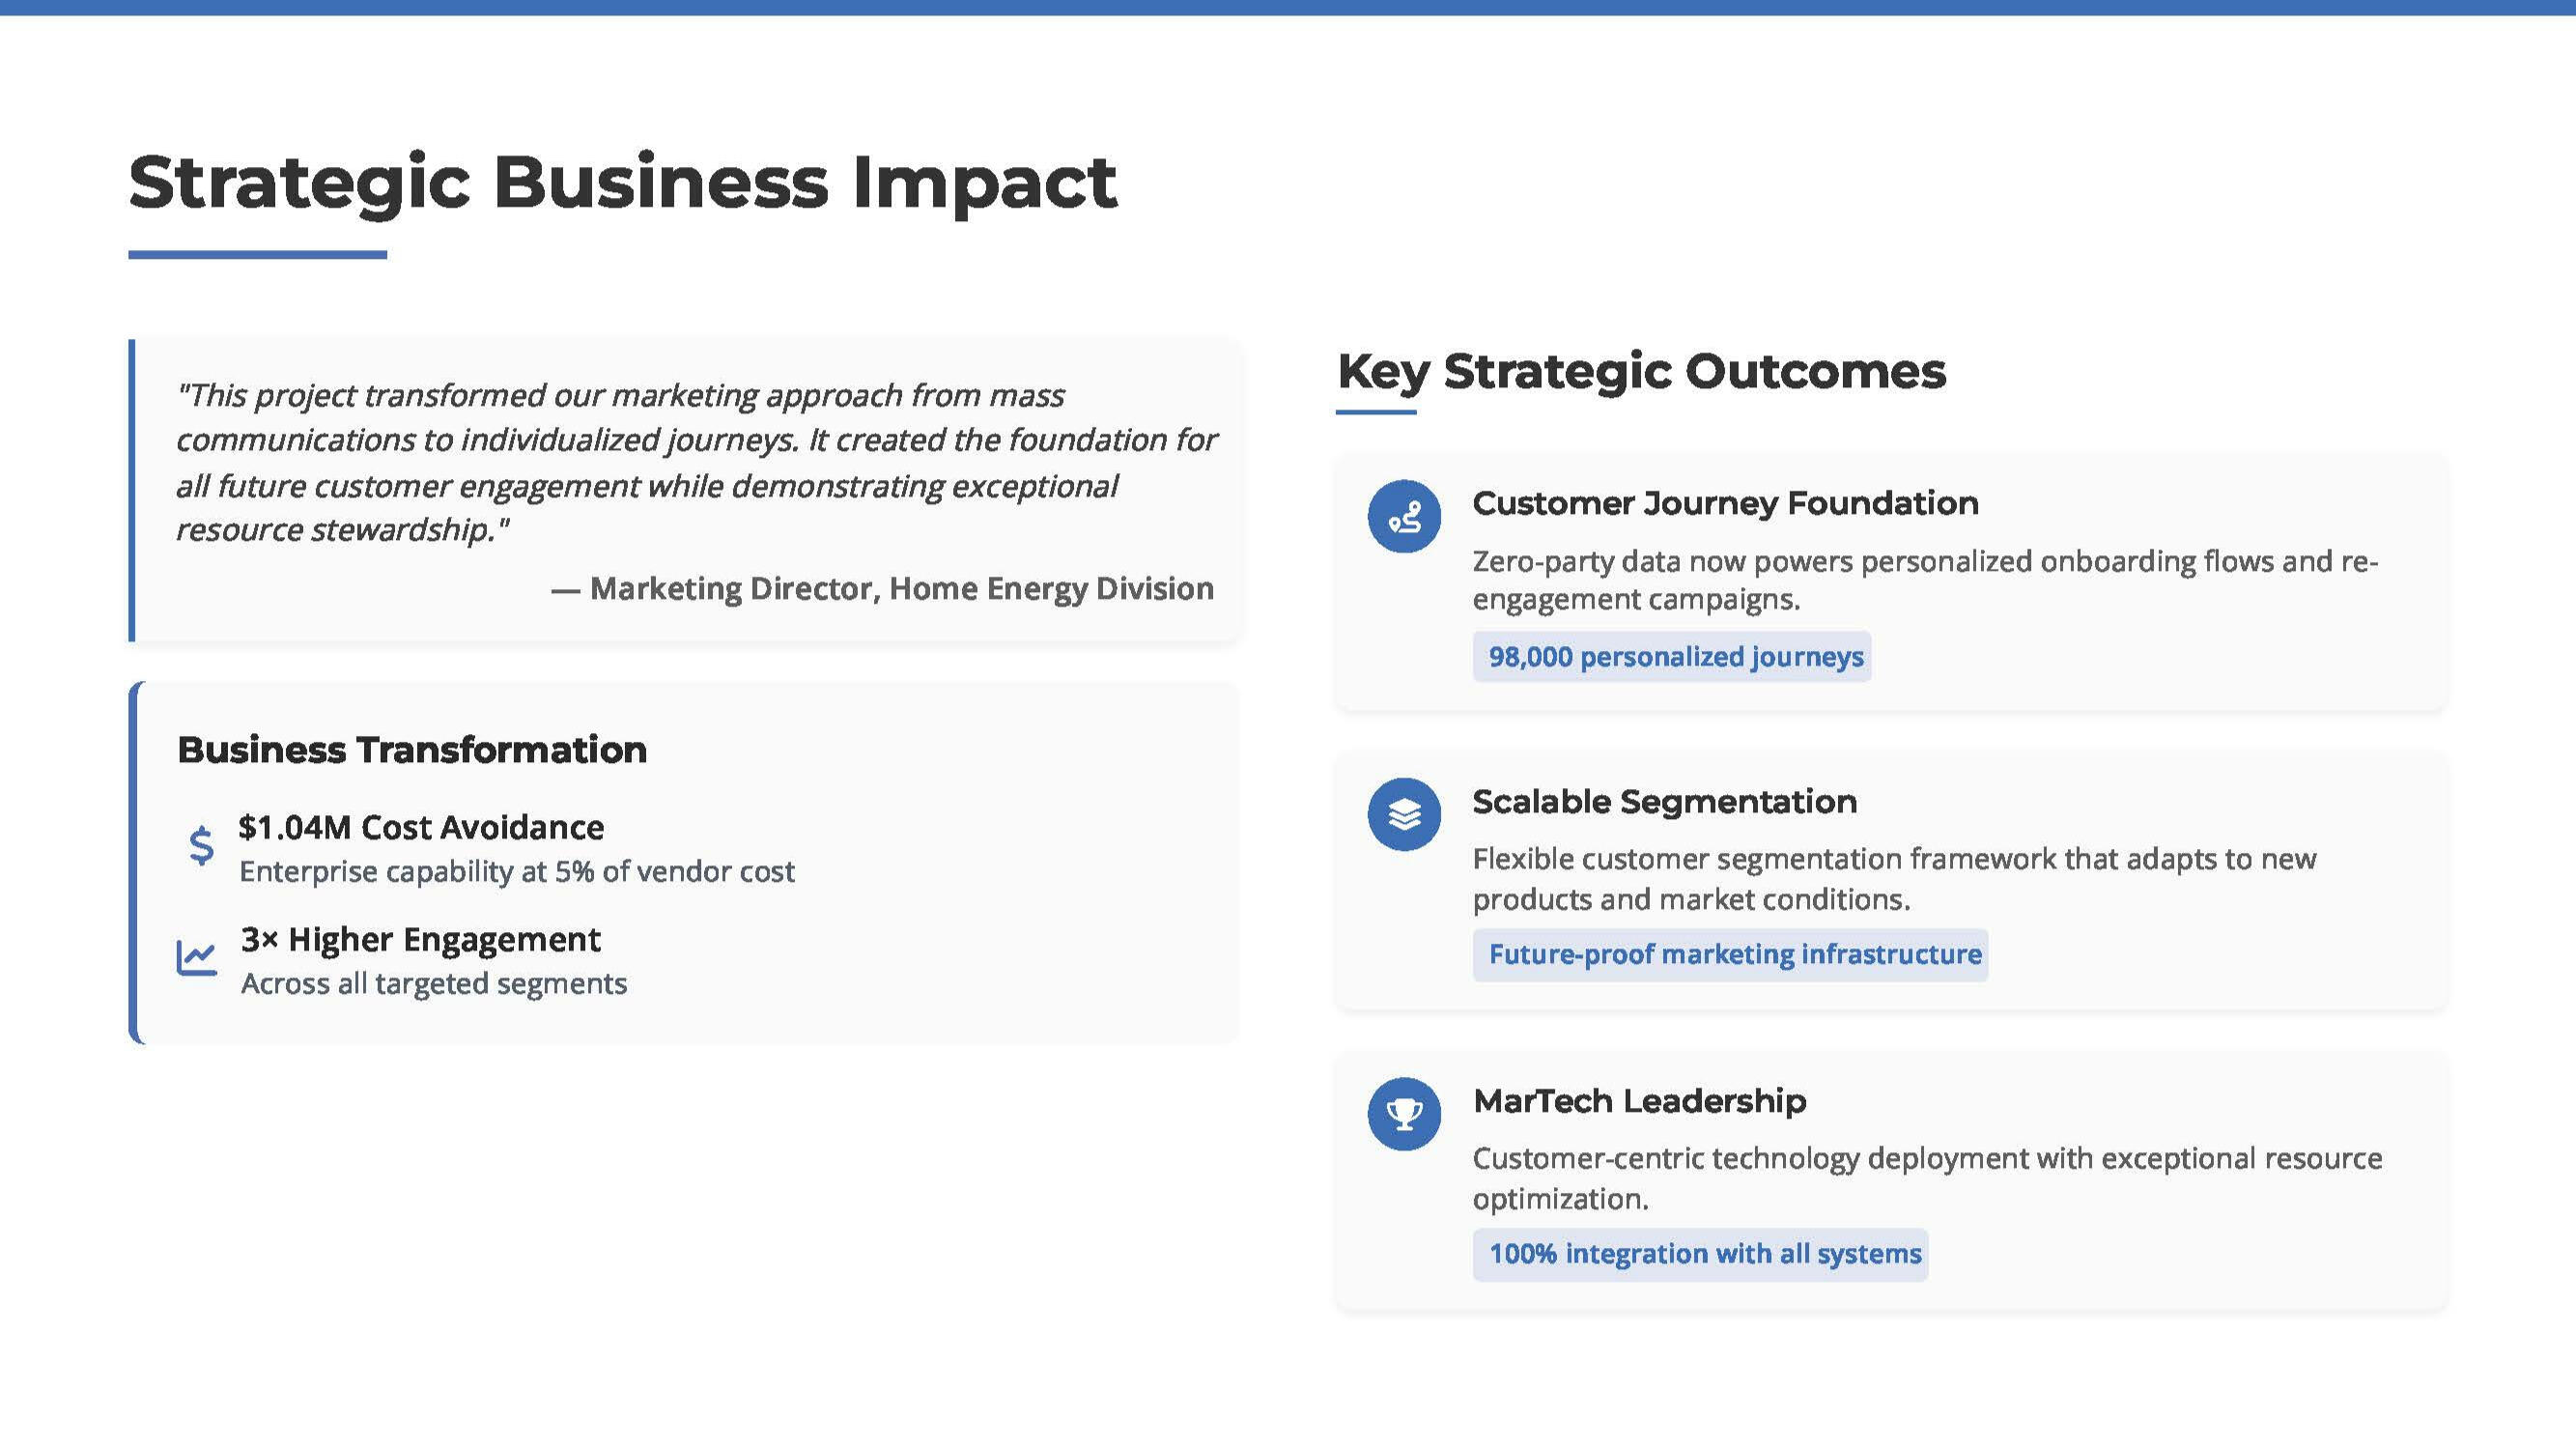This screenshot has height=1448, width=2576.
Task: Click the "3× Higher Engagement" label
Action: [x=420, y=939]
